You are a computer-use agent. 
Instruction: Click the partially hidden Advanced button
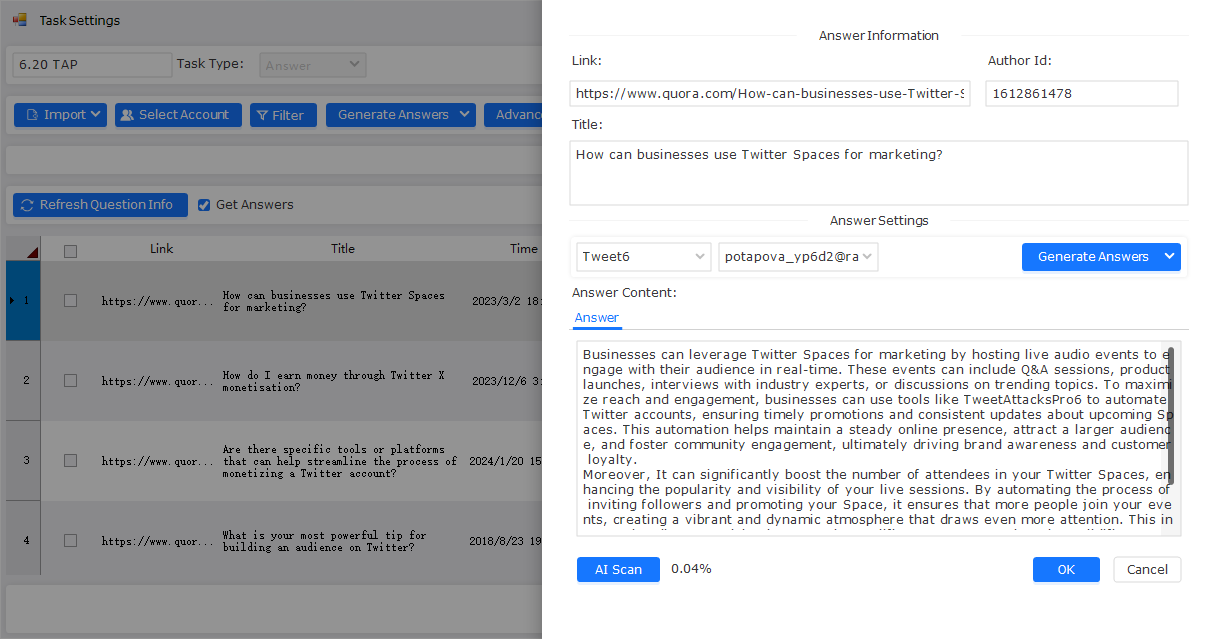click(x=513, y=115)
